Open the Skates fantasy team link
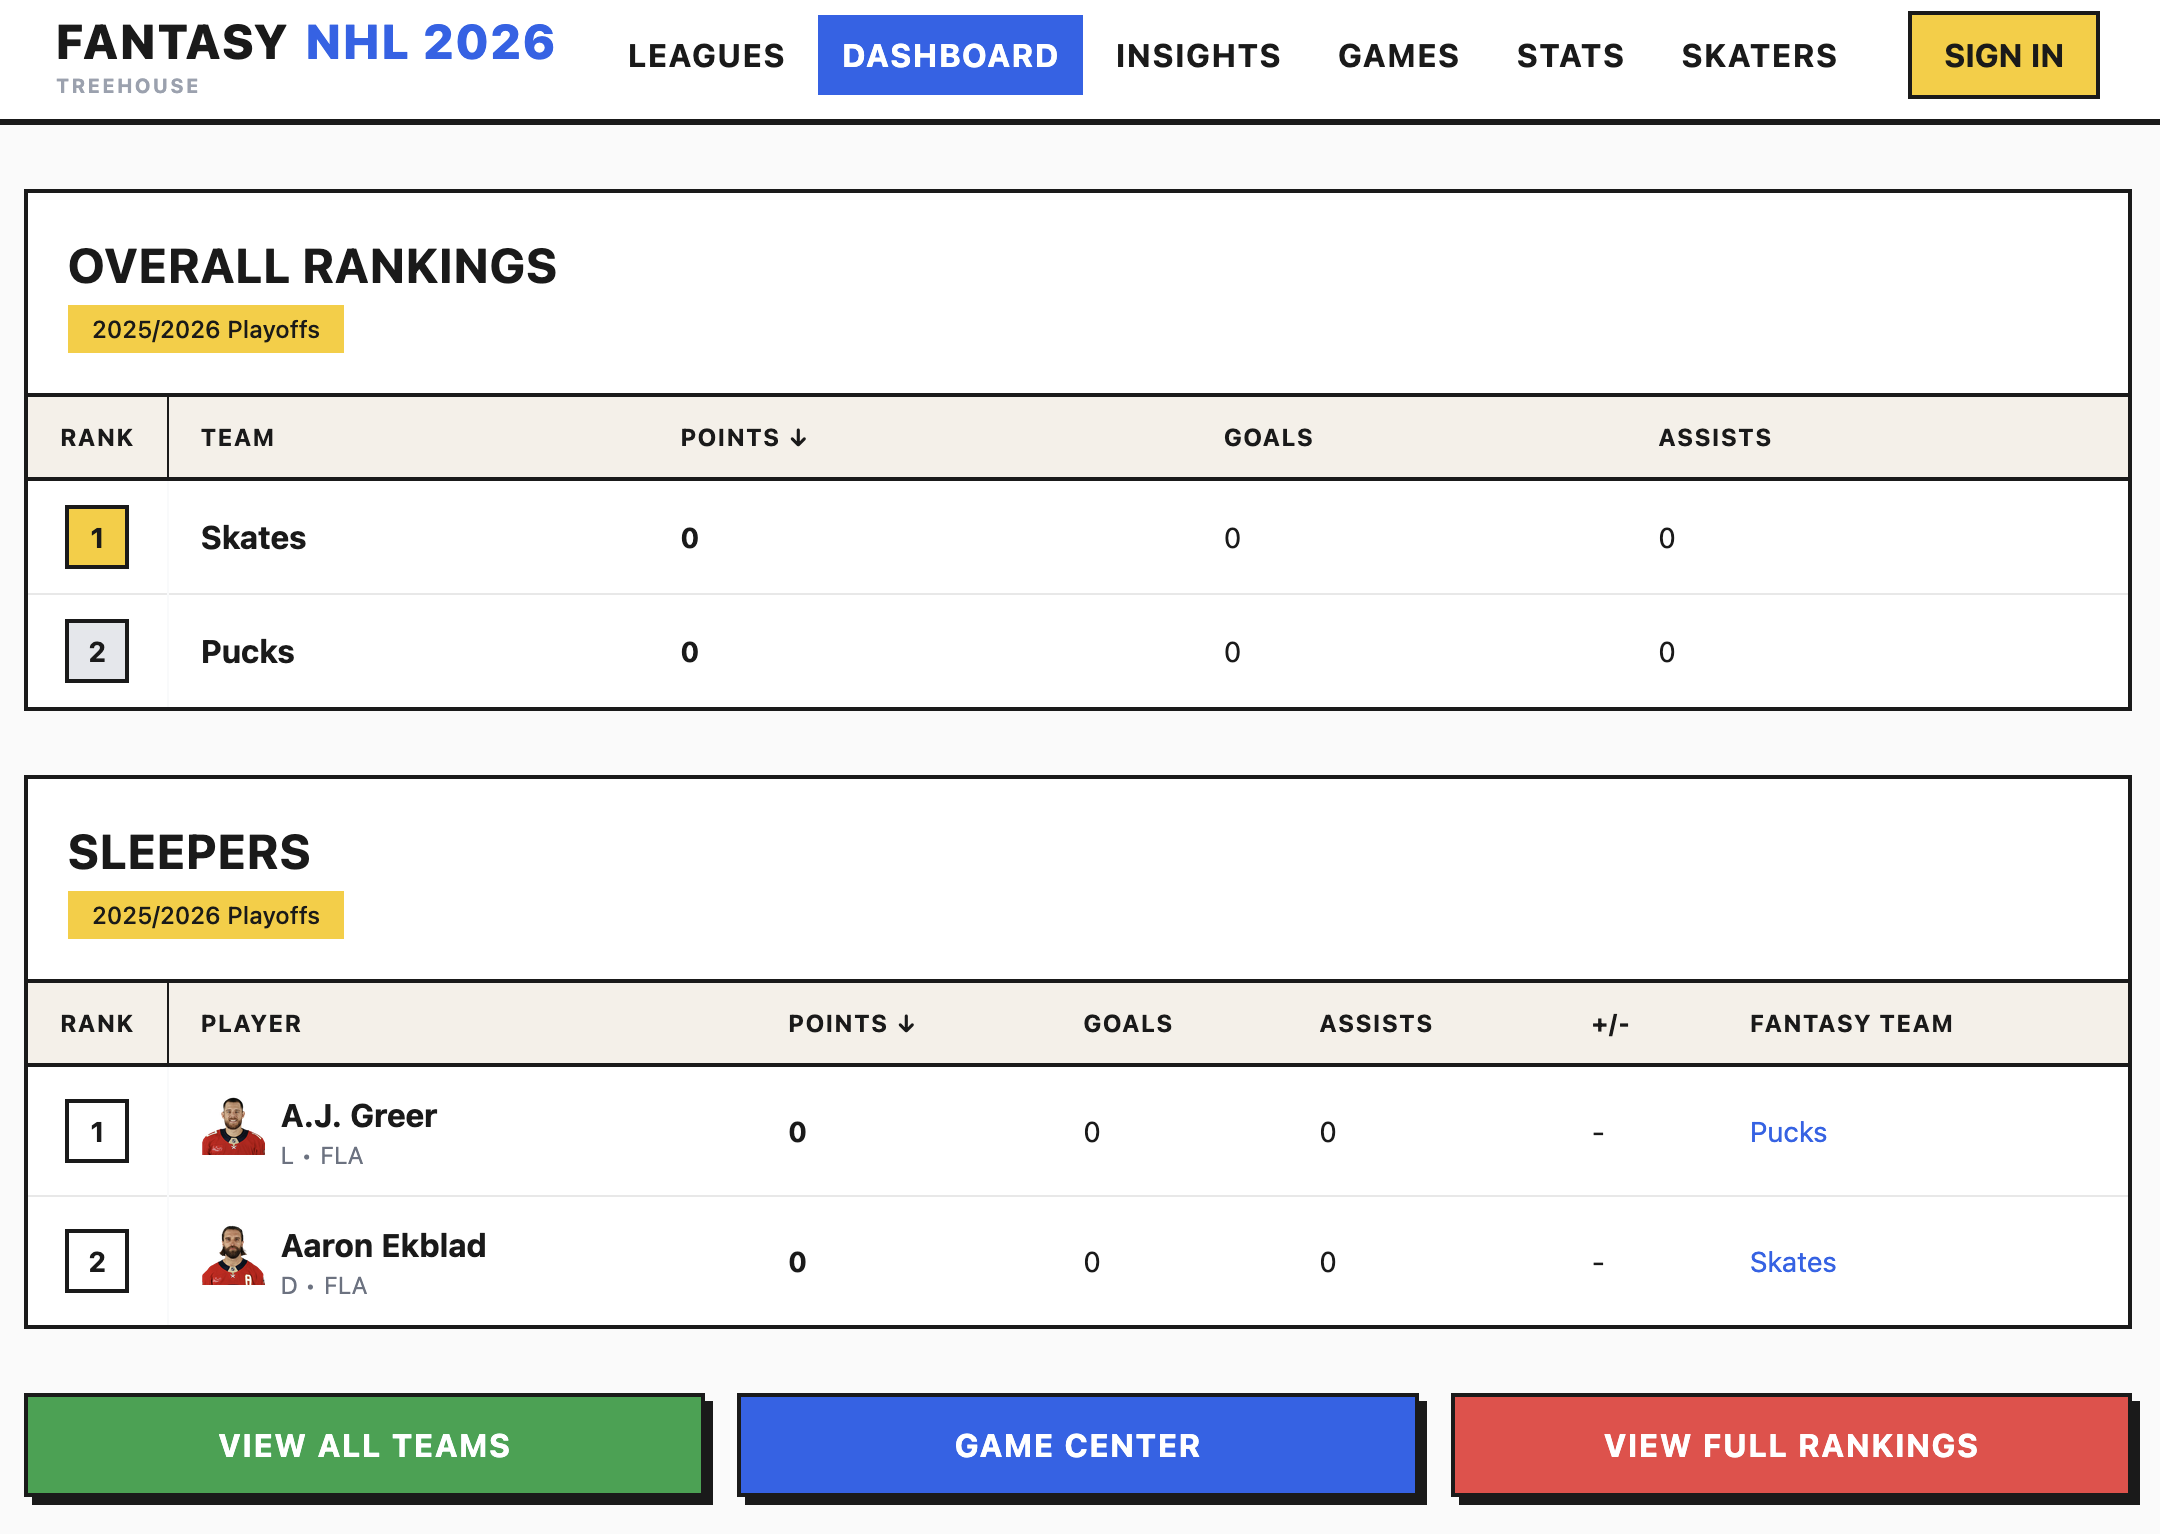 [1792, 1261]
